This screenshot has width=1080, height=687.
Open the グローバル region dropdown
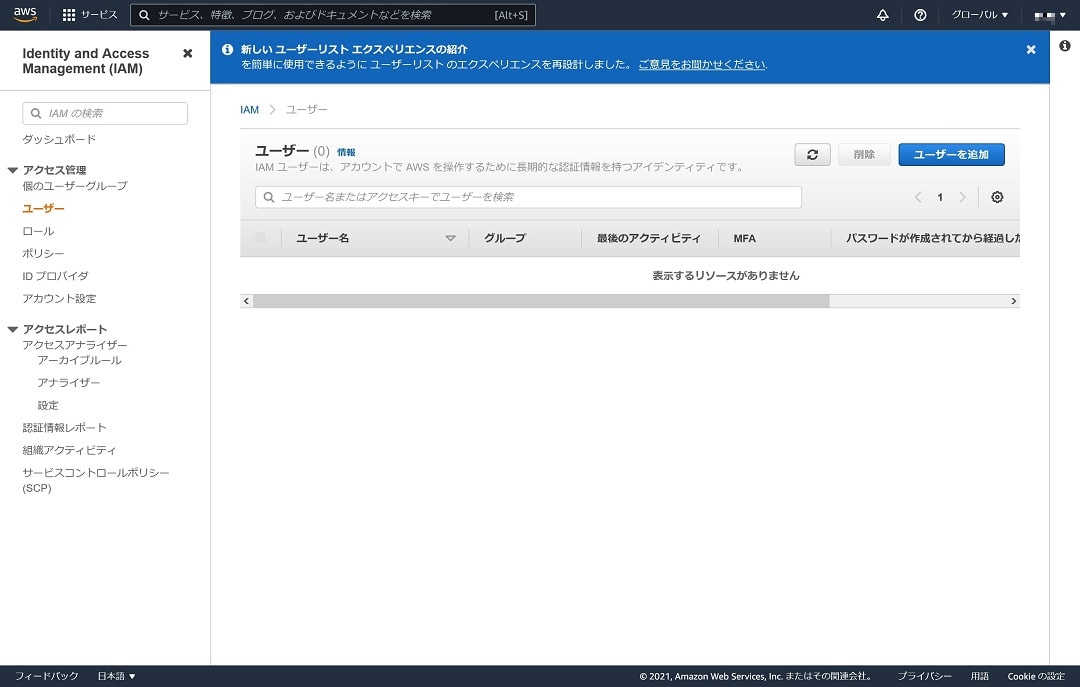click(x=979, y=14)
